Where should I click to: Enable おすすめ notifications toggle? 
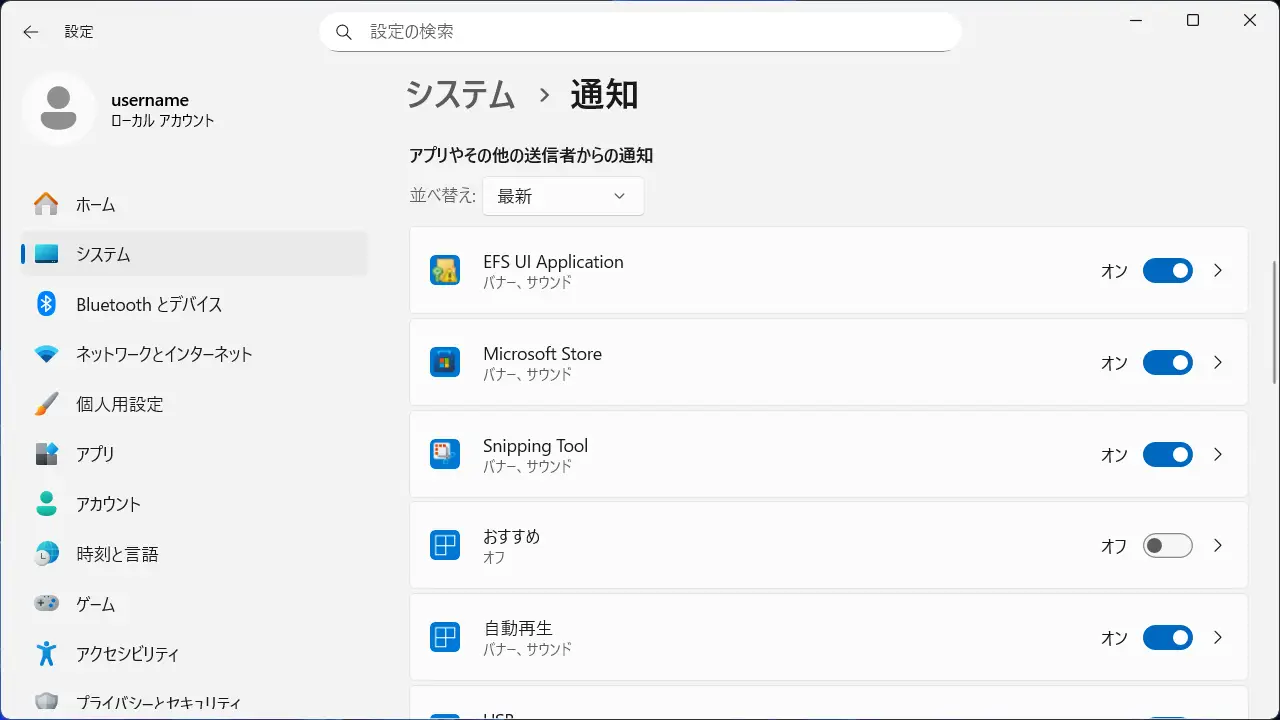pos(1167,546)
